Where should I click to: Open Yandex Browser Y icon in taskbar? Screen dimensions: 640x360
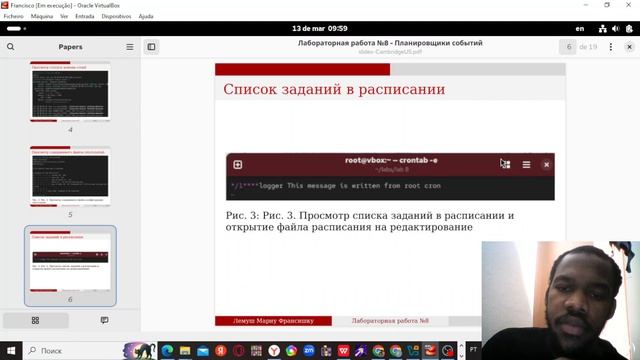274,351
